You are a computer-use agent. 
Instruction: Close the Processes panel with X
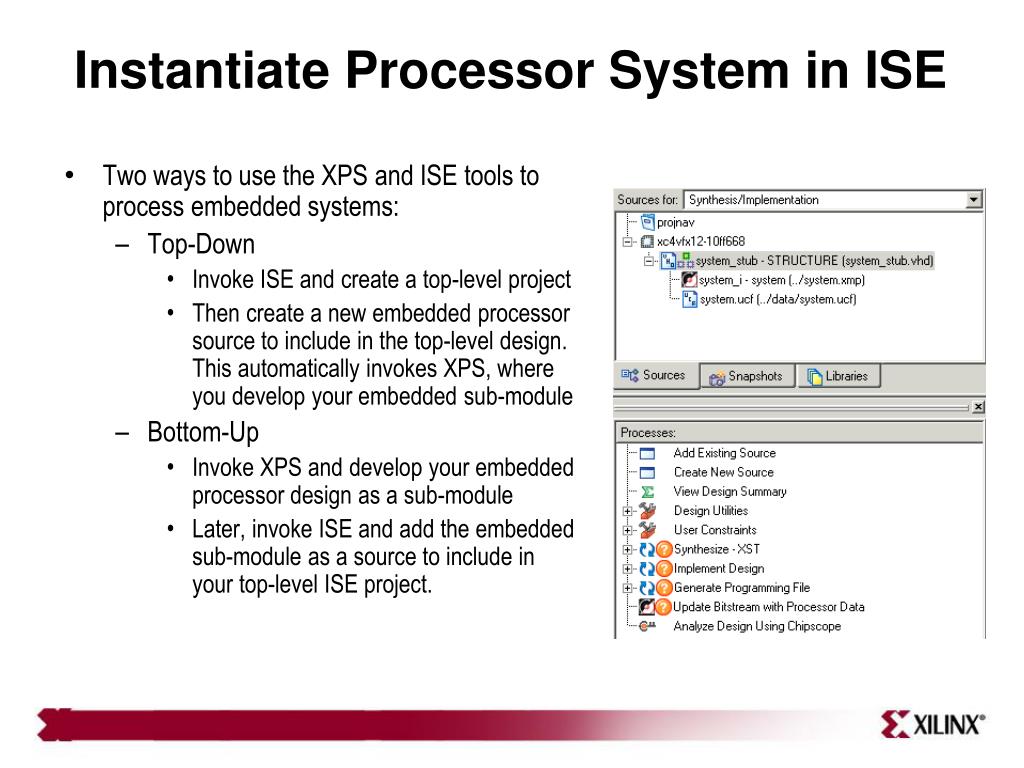978,407
